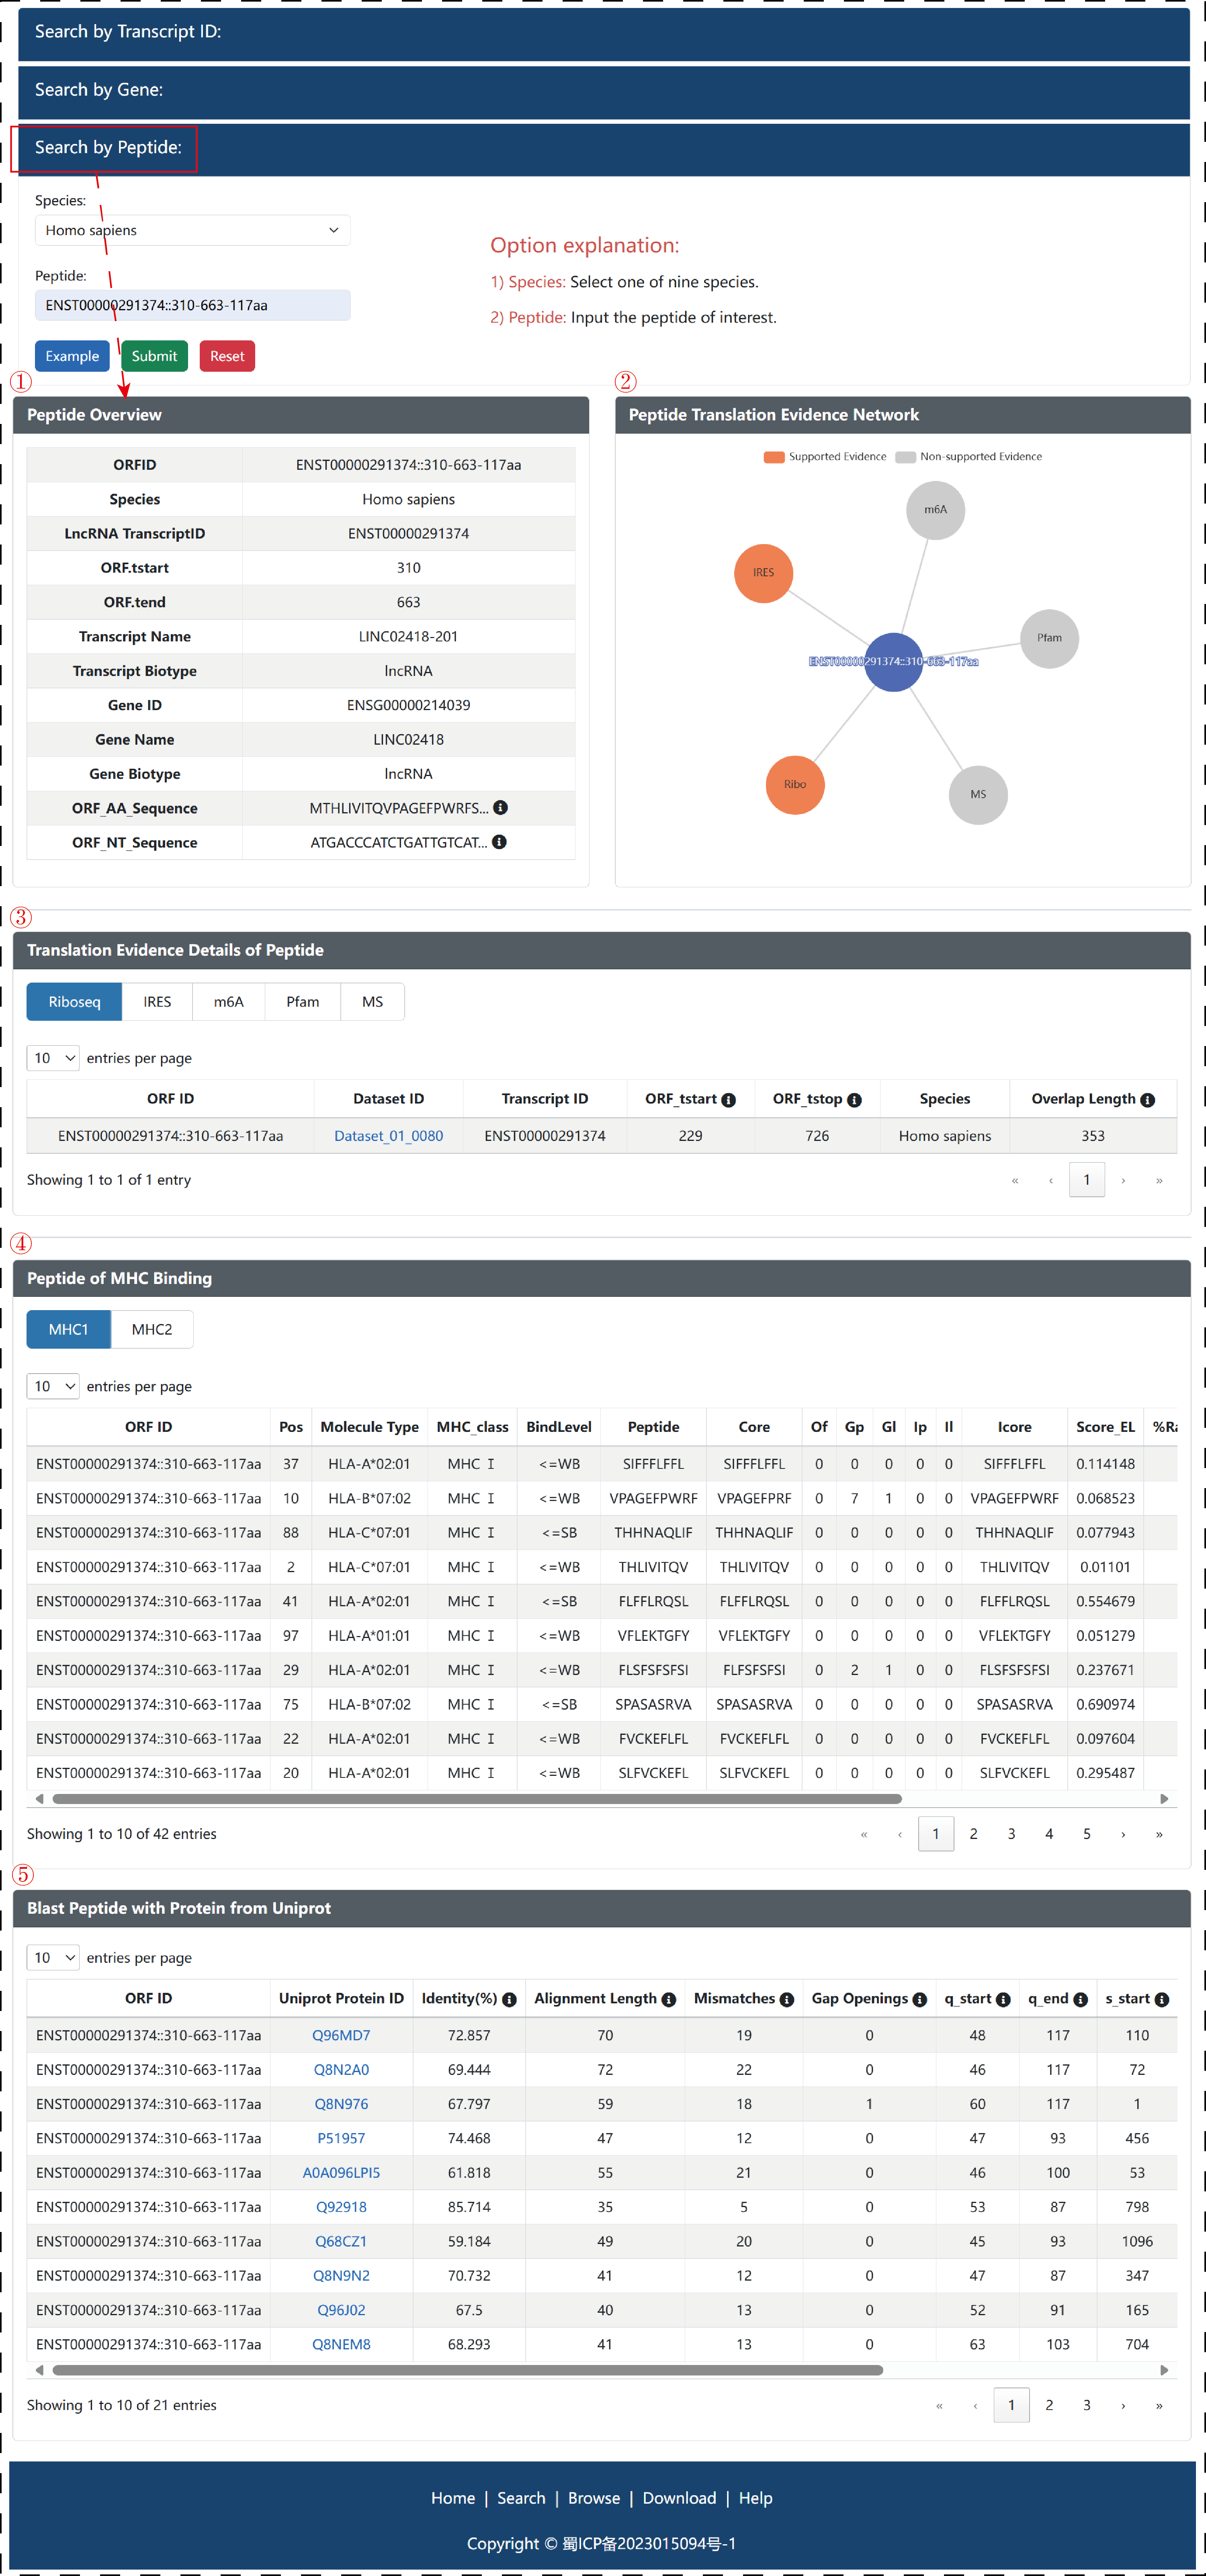
Task: Open Uniprot protein Q8NEM8 link
Action: (341, 2345)
